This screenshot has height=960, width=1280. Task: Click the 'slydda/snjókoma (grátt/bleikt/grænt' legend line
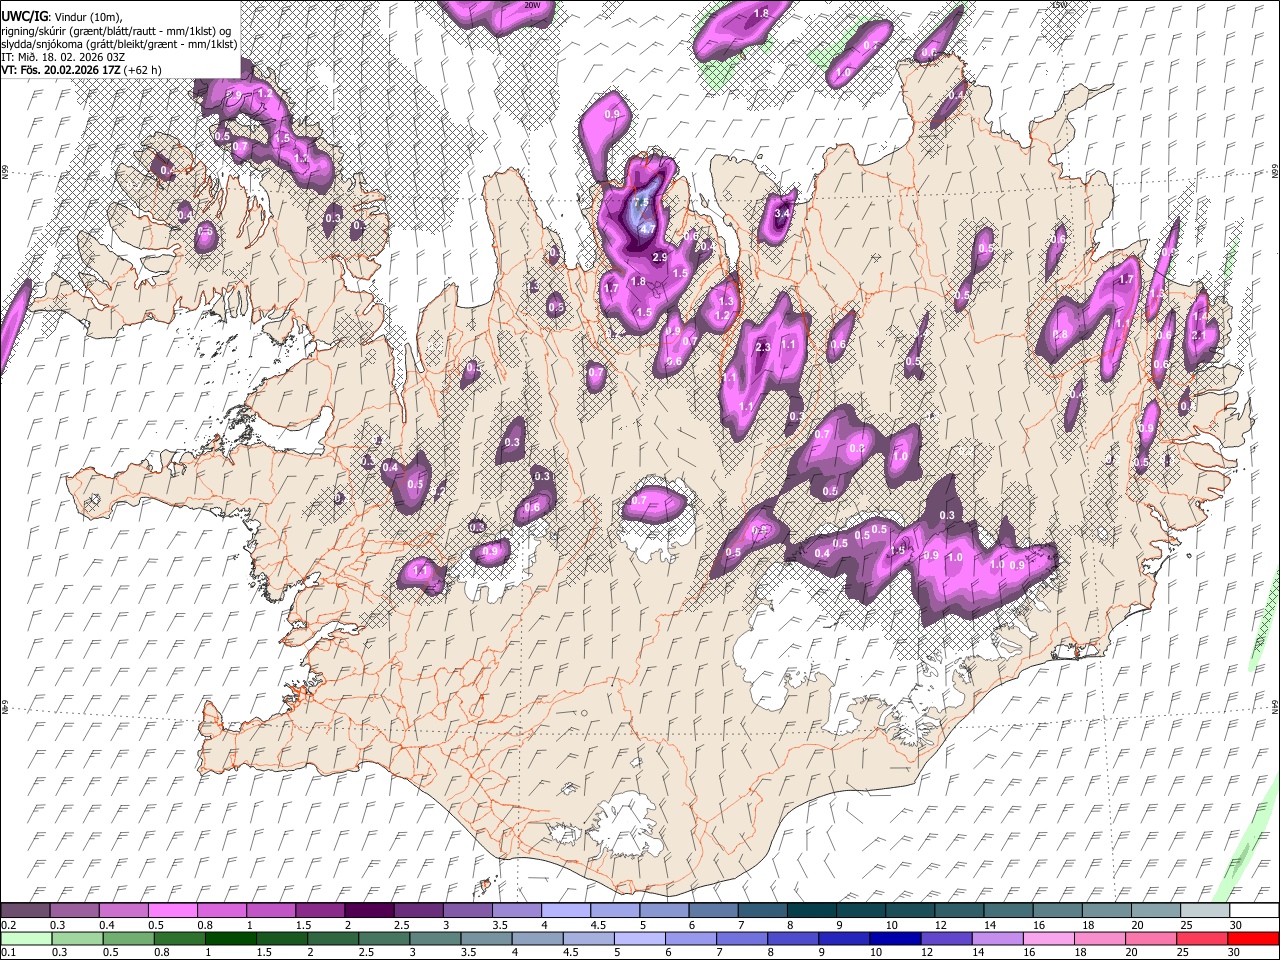pyautogui.click(x=119, y=44)
